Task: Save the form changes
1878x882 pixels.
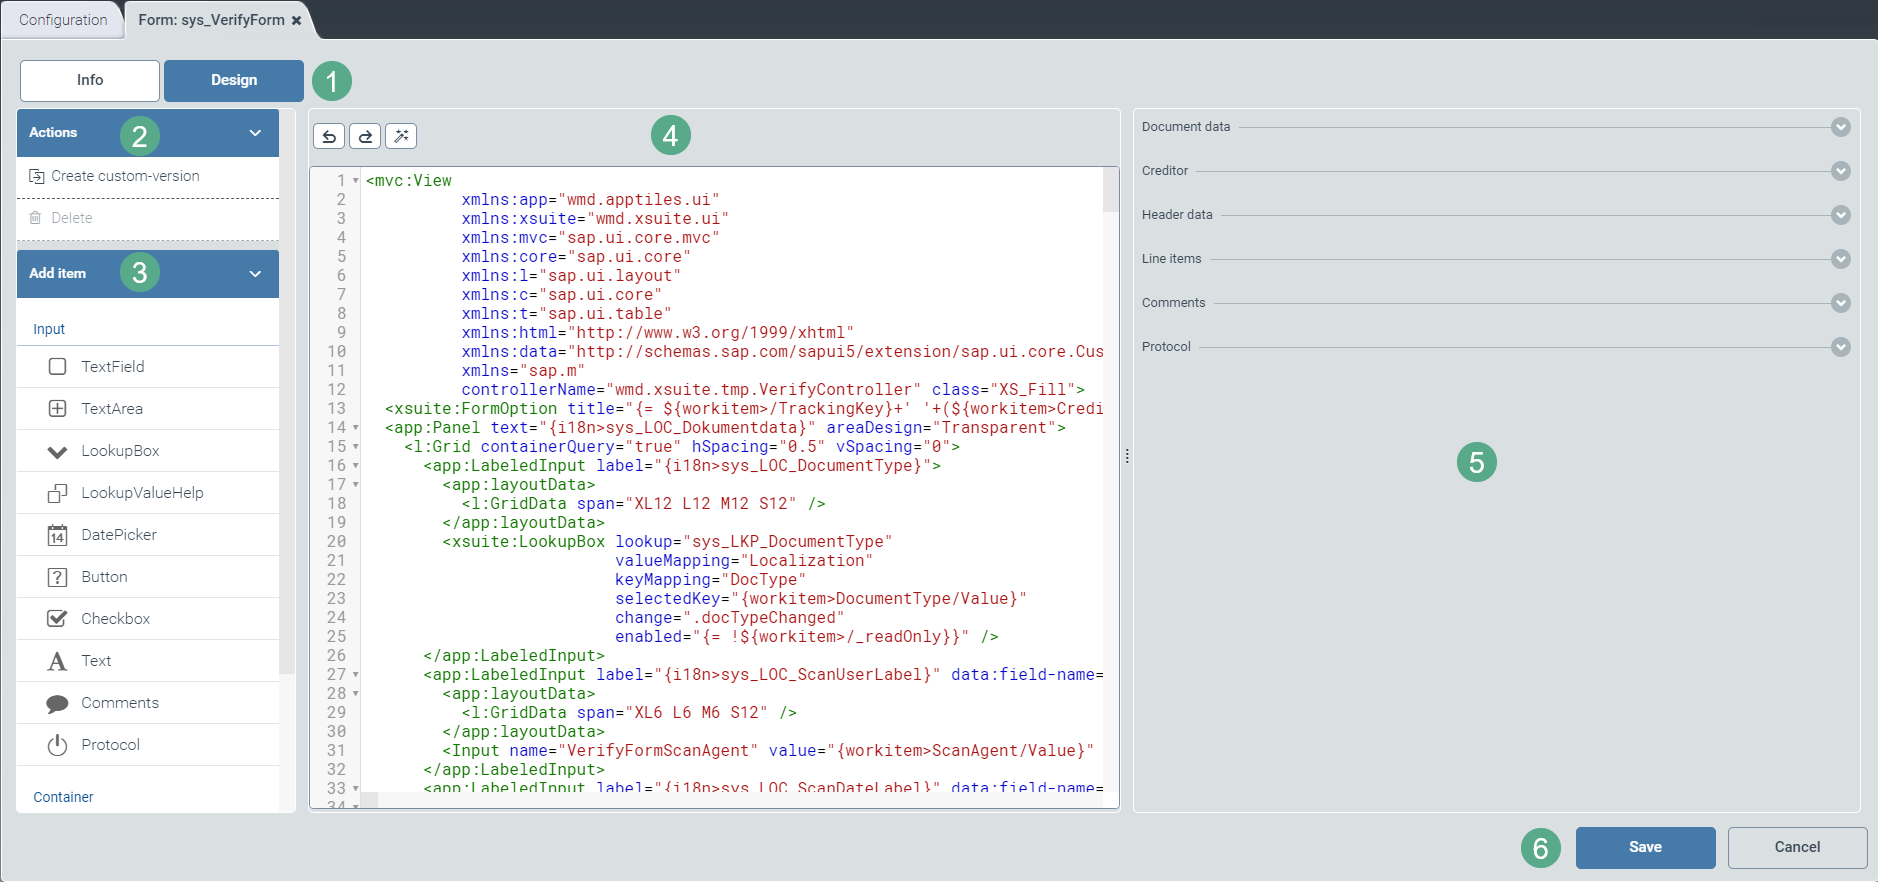Action: 1645,847
